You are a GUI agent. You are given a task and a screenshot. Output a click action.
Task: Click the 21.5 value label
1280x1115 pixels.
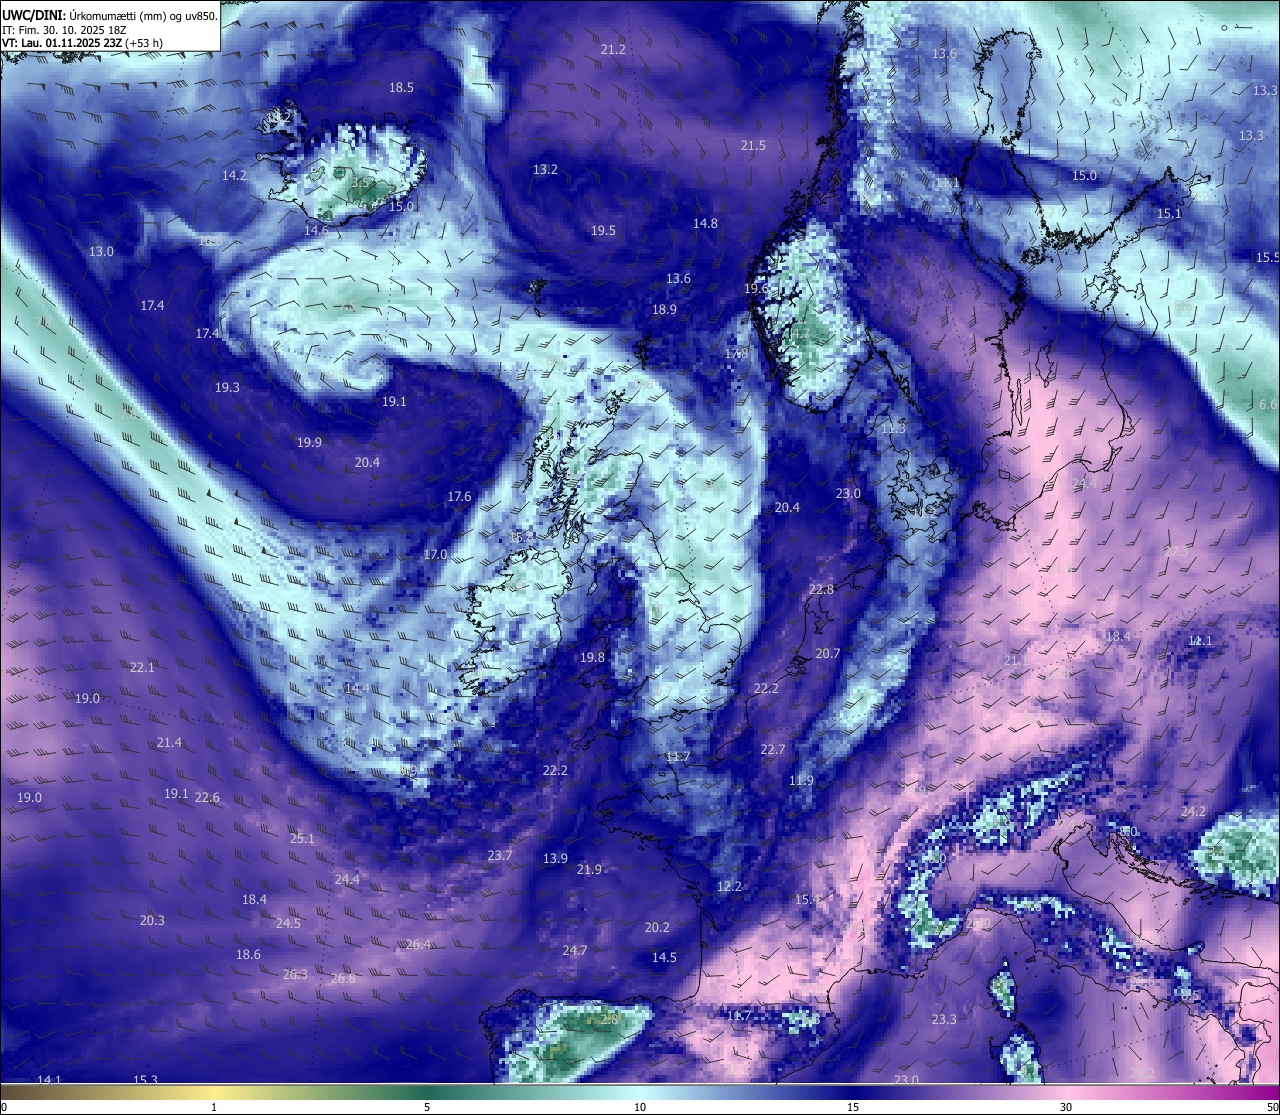tap(753, 146)
